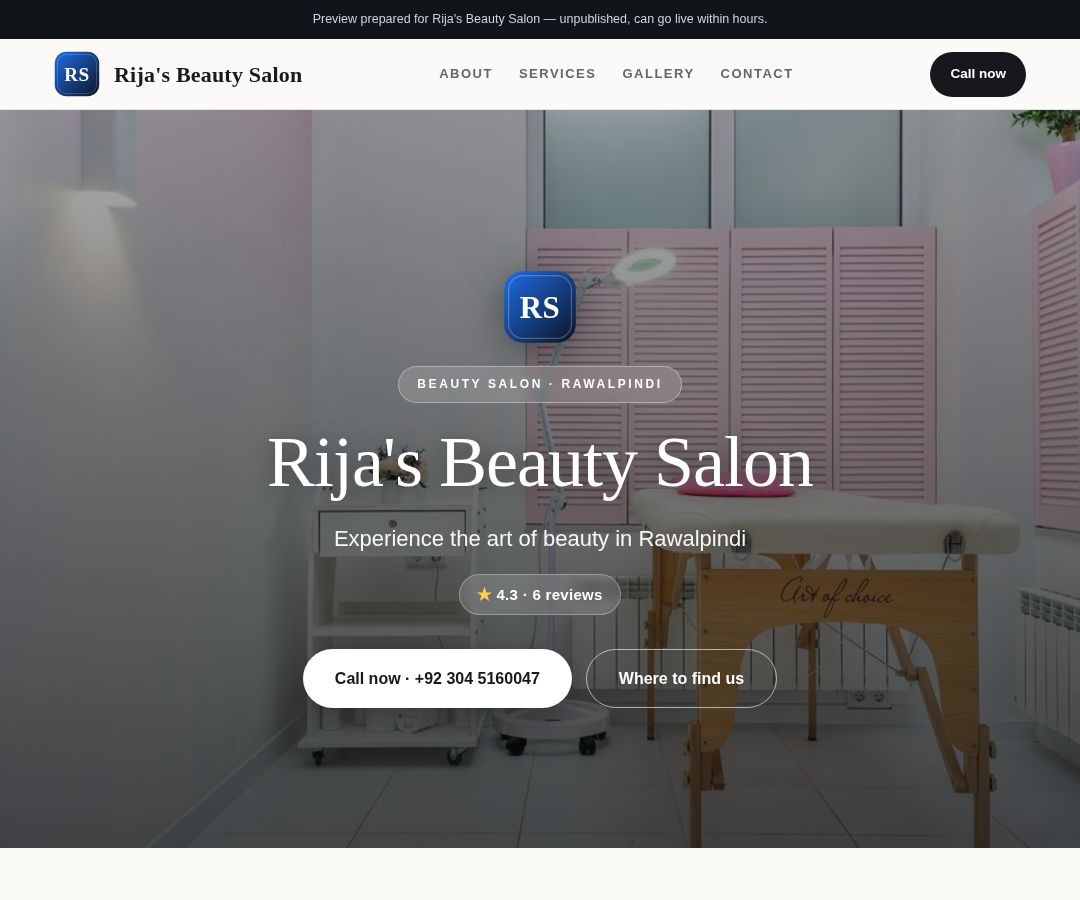Go to the Services menu item
This screenshot has height=900, width=1080.
click(557, 74)
